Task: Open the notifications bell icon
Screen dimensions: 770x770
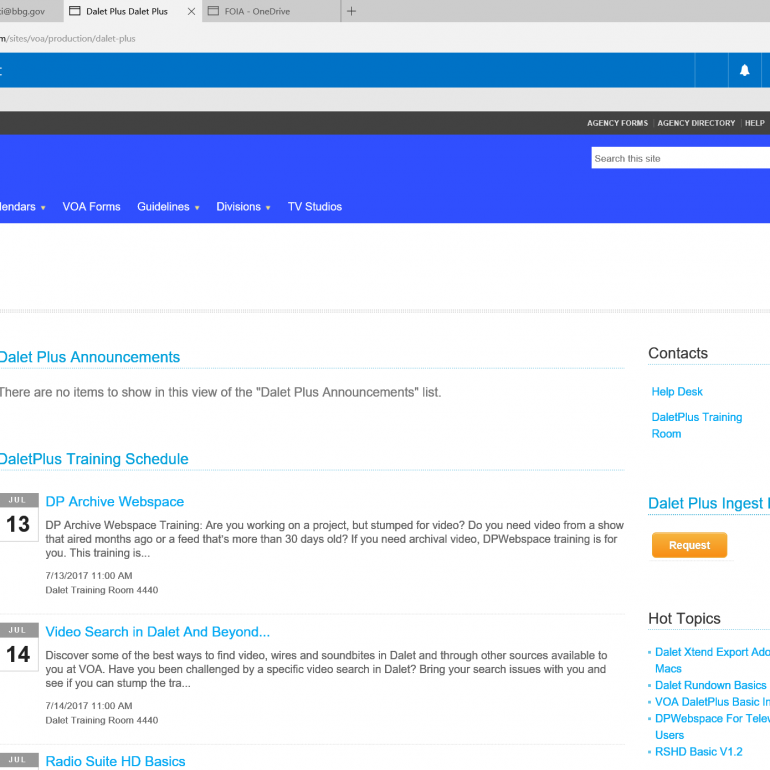Action: [744, 70]
